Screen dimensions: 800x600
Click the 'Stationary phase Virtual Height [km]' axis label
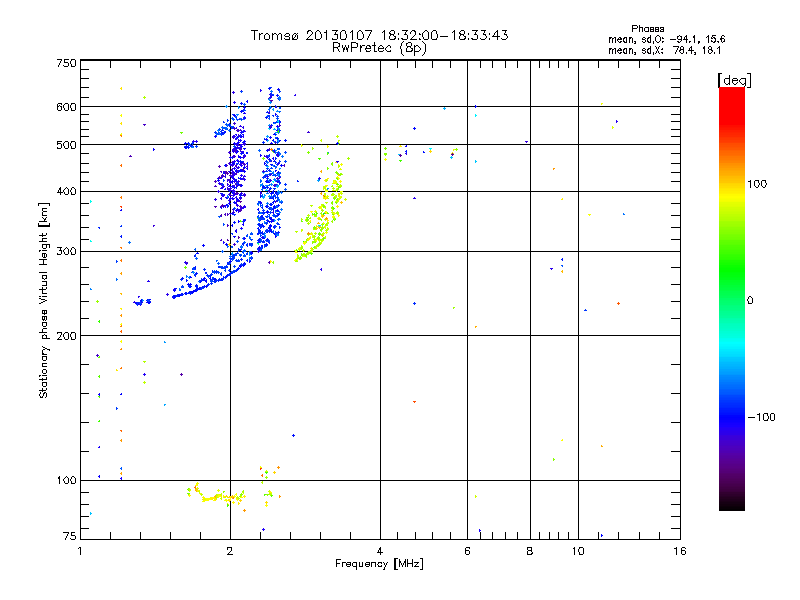pos(43,300)
